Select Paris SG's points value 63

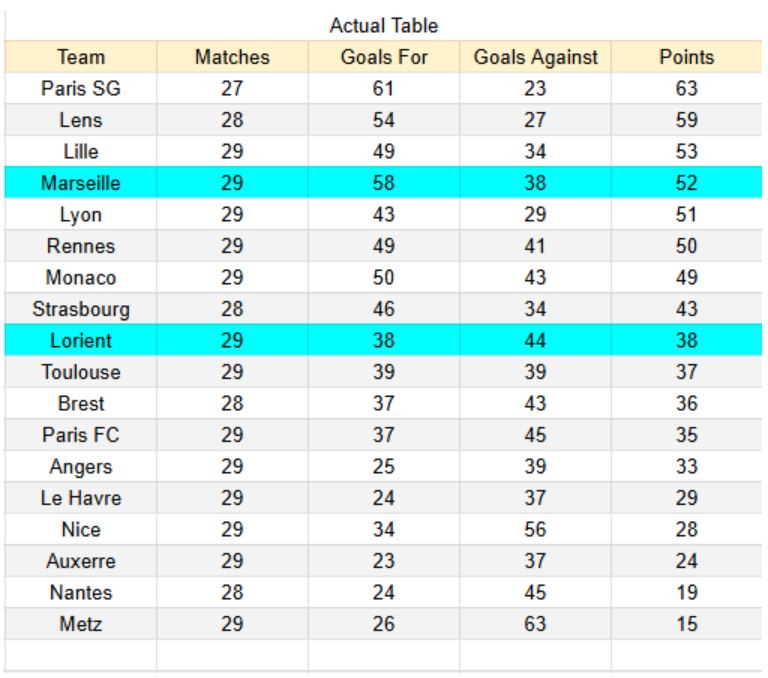[686, 88]
